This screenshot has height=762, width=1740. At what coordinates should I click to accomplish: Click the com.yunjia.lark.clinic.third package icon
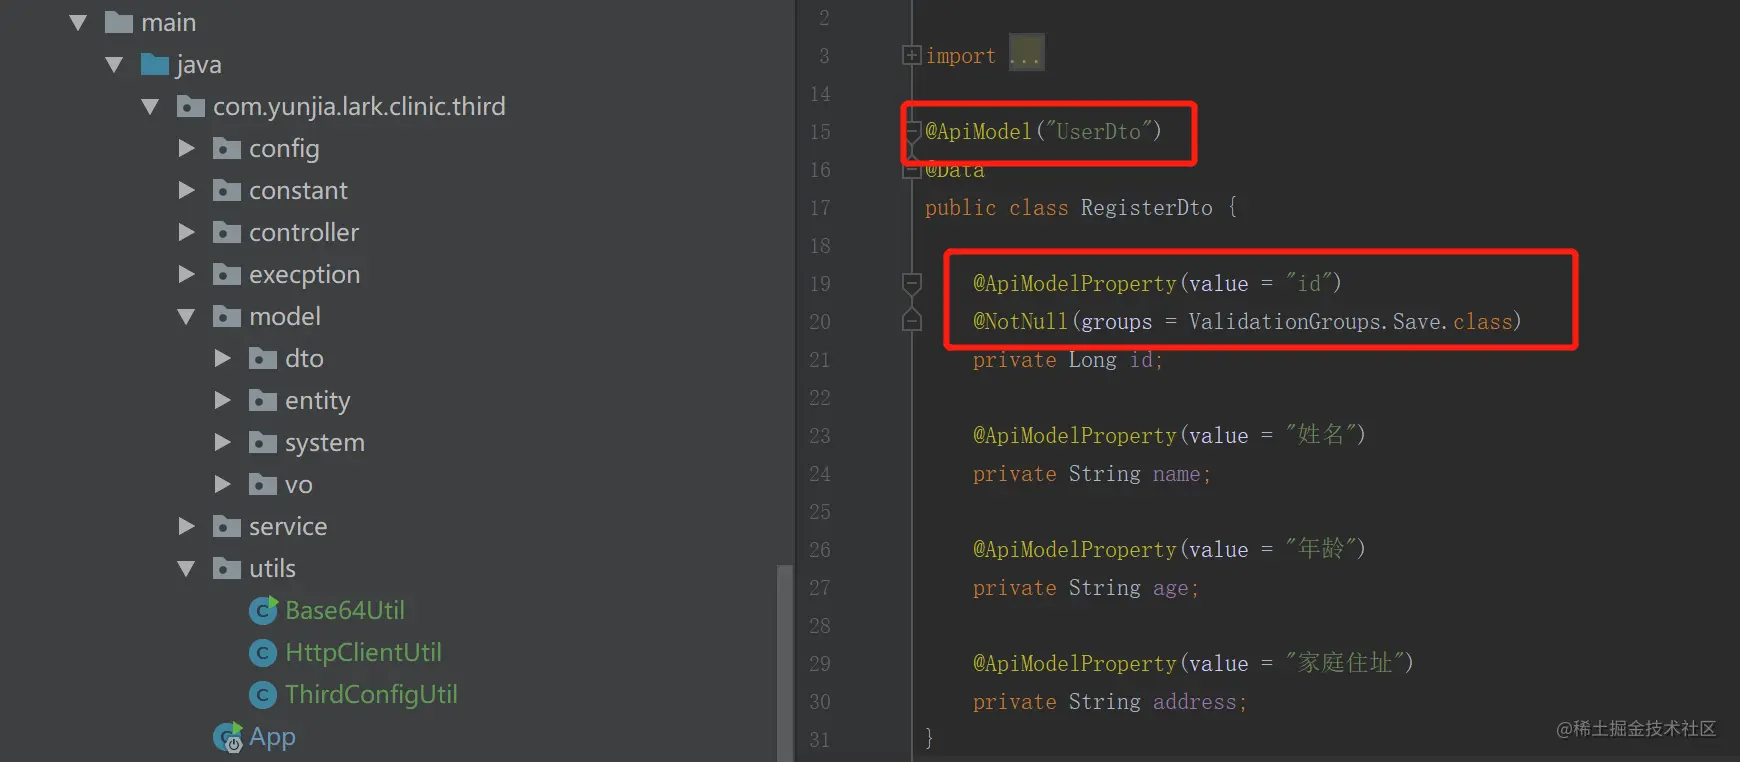pos(191,106)
